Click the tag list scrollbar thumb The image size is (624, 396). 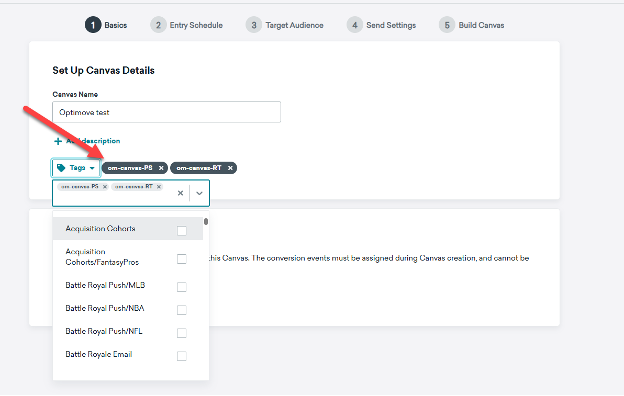pos(206,221)
